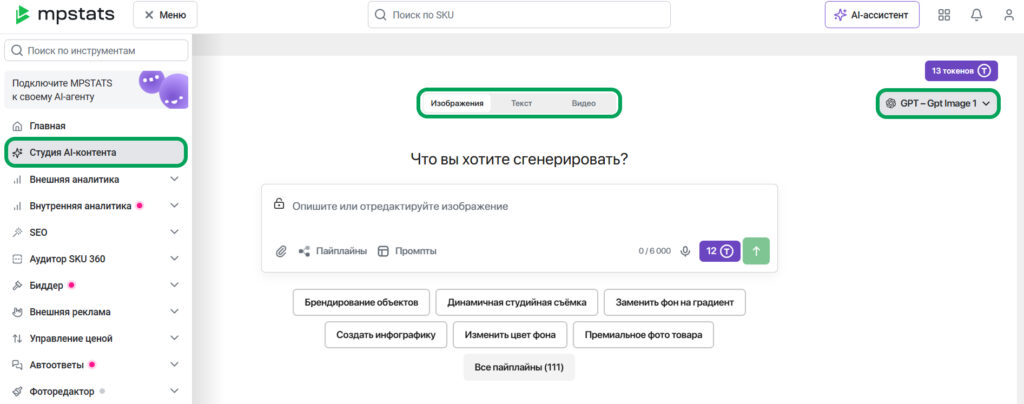
Task: Click the 13 токенов balance badge
Action: click(961, 70)
